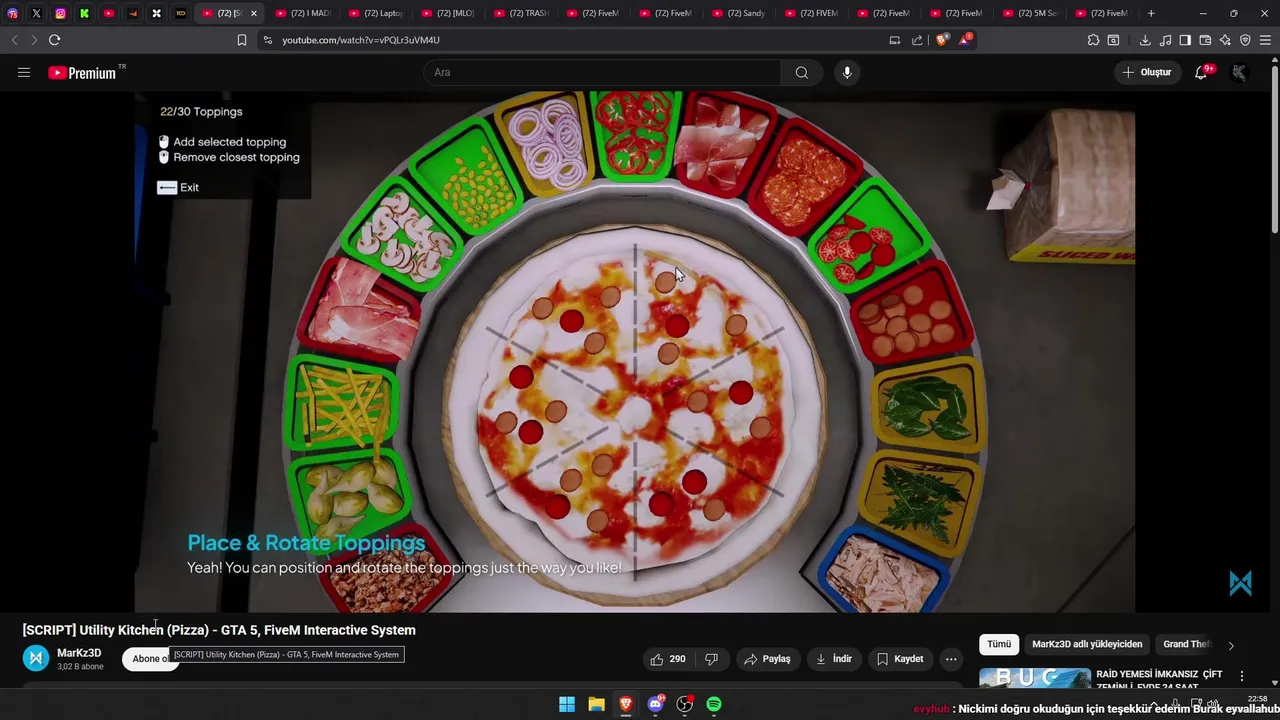Click taskbar clock showing 22:58
1280x720 pixels.
1258,699
